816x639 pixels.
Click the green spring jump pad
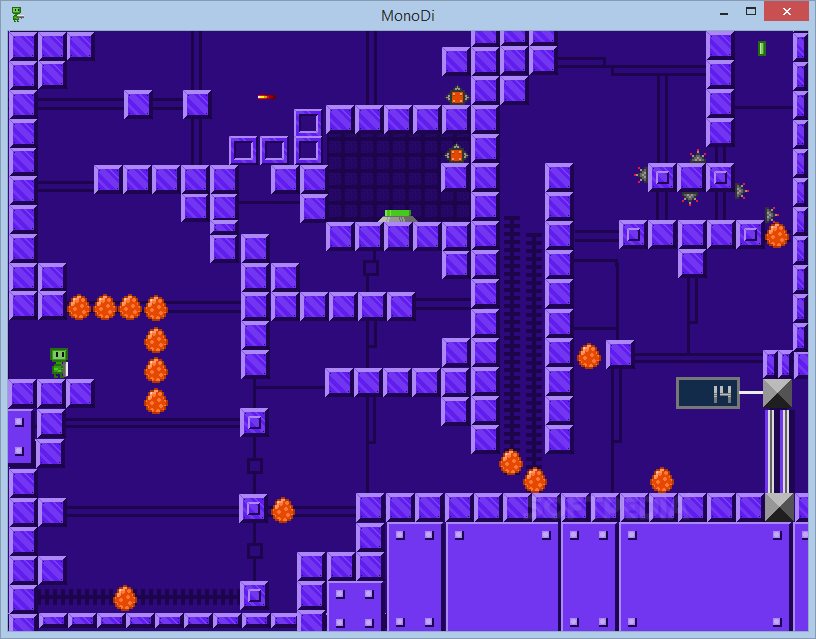tap(398, 216)
